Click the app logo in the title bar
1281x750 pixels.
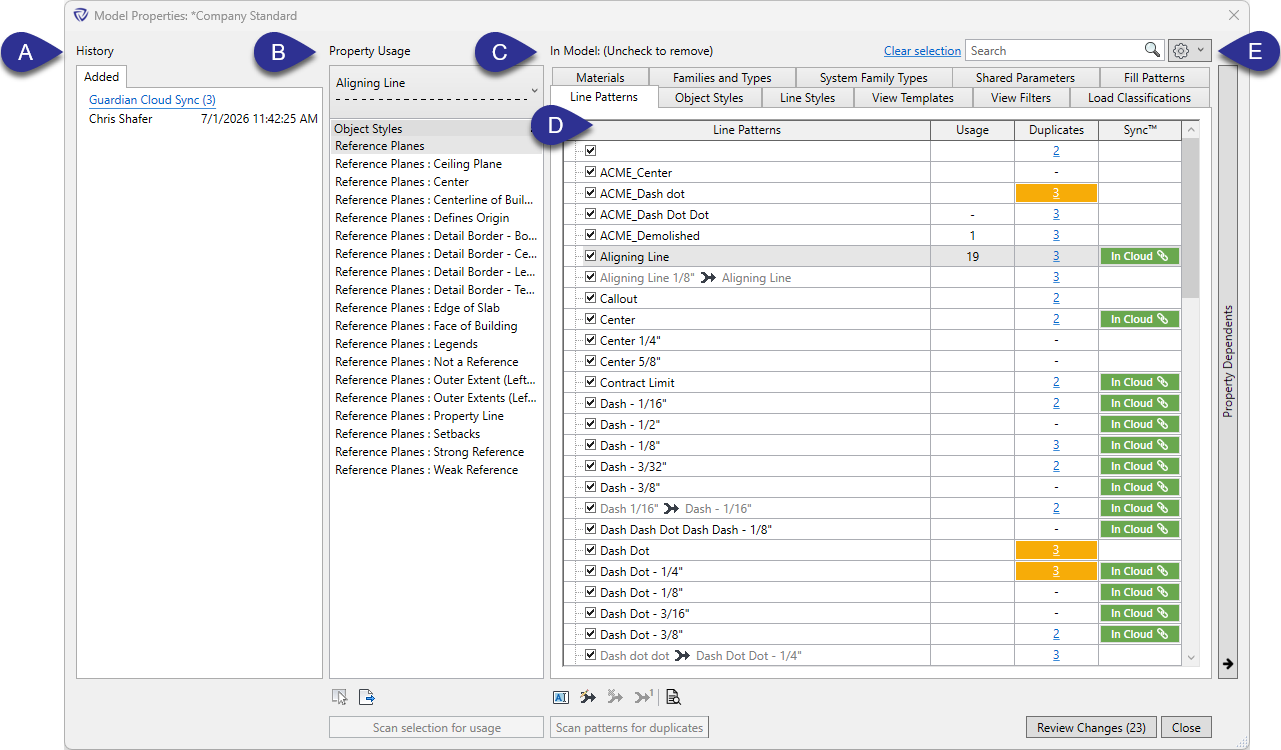coord(81,16)
